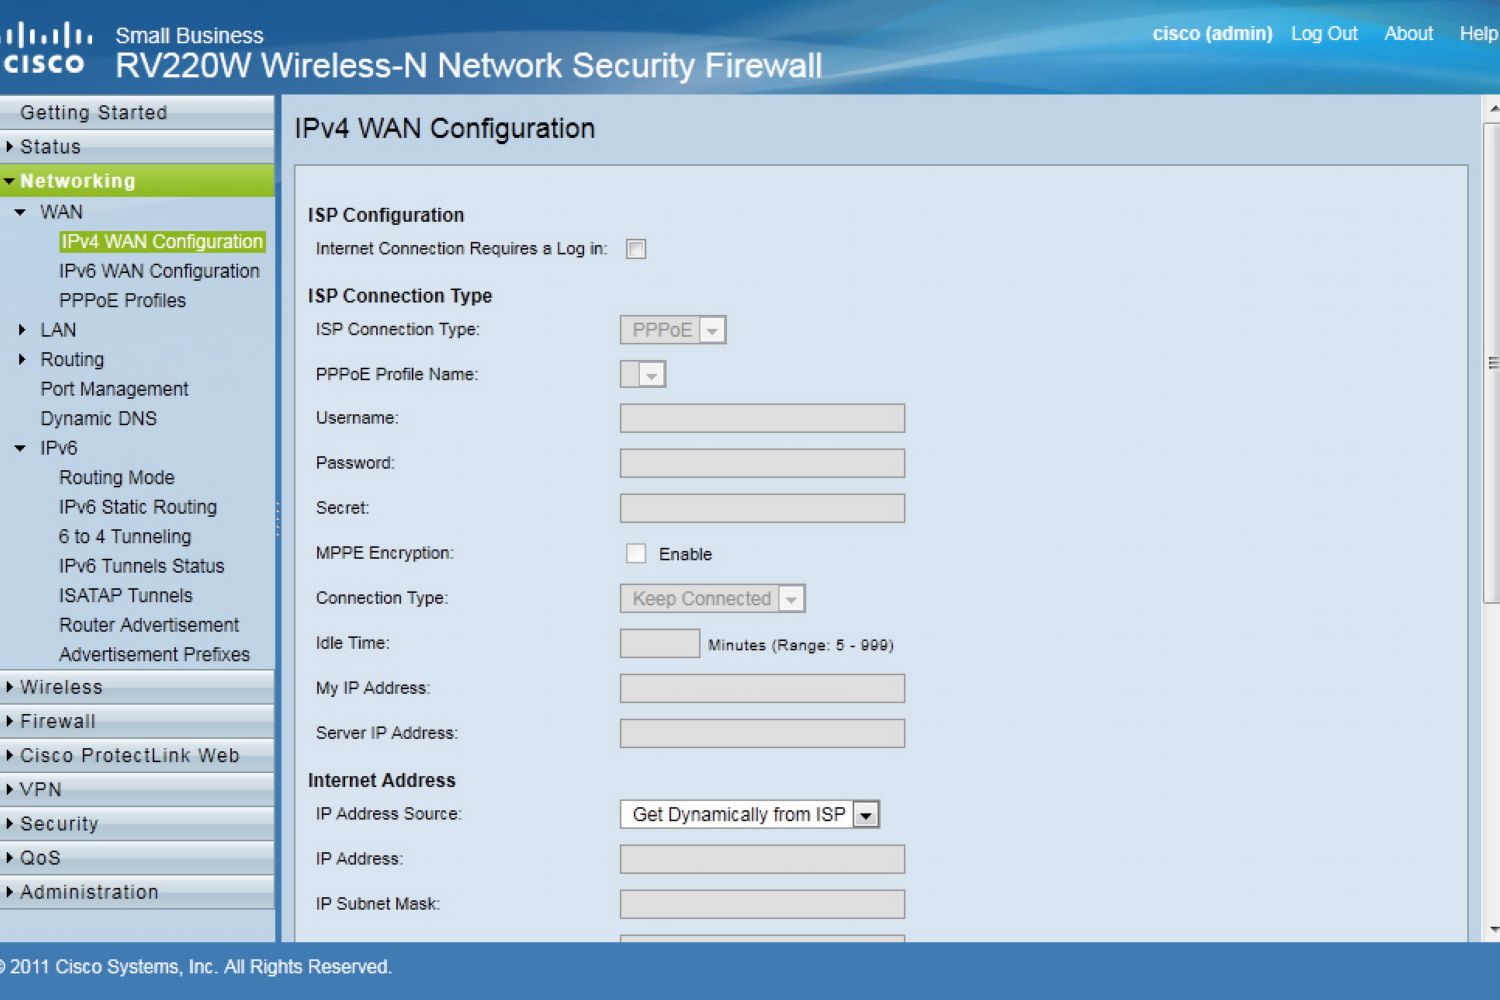
Task: Expand the LAN tree section
Action: click(x=23, y=330)
